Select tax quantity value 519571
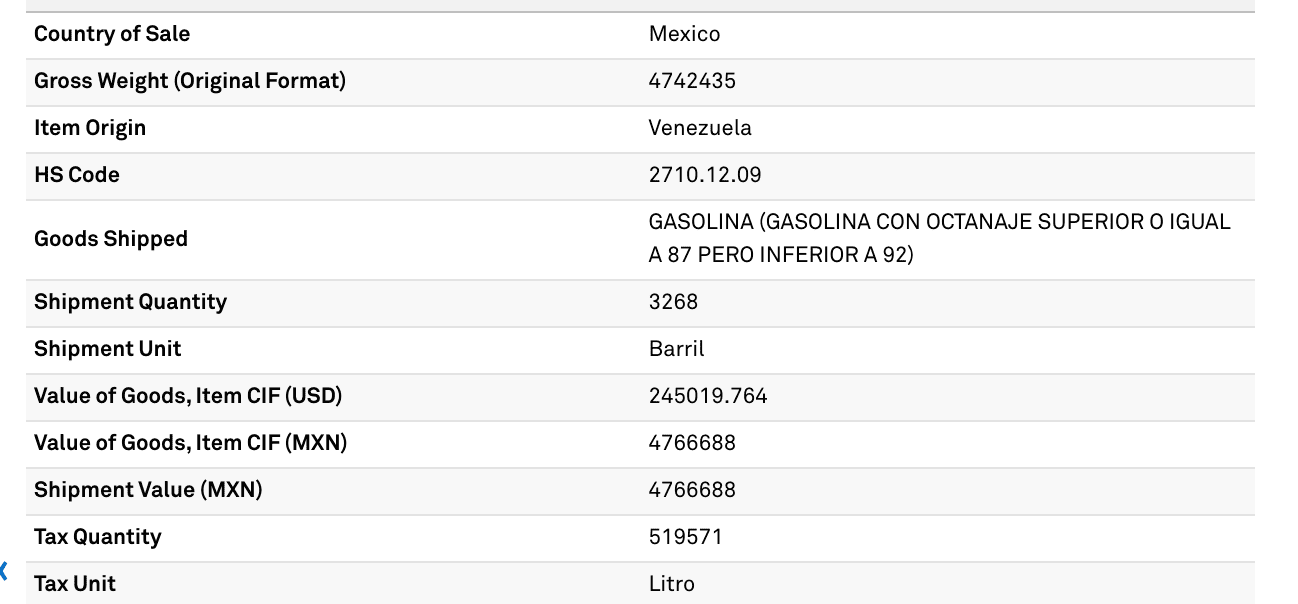The width and height of the screenshot is (1298, 604). (x=685, y=537)
